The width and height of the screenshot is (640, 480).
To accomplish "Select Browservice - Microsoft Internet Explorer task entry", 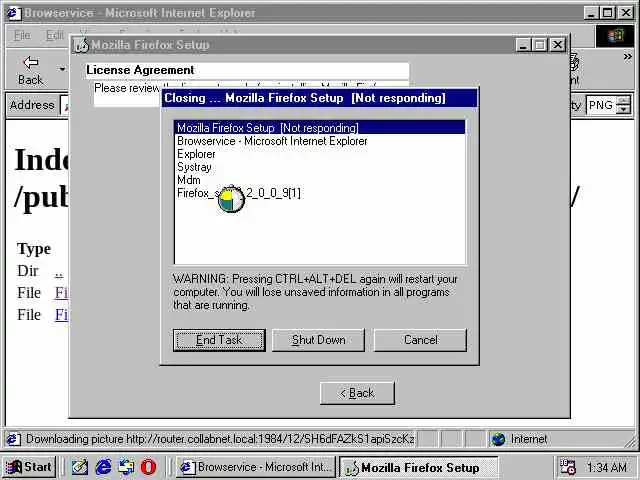I will click(x=320, y=141).
